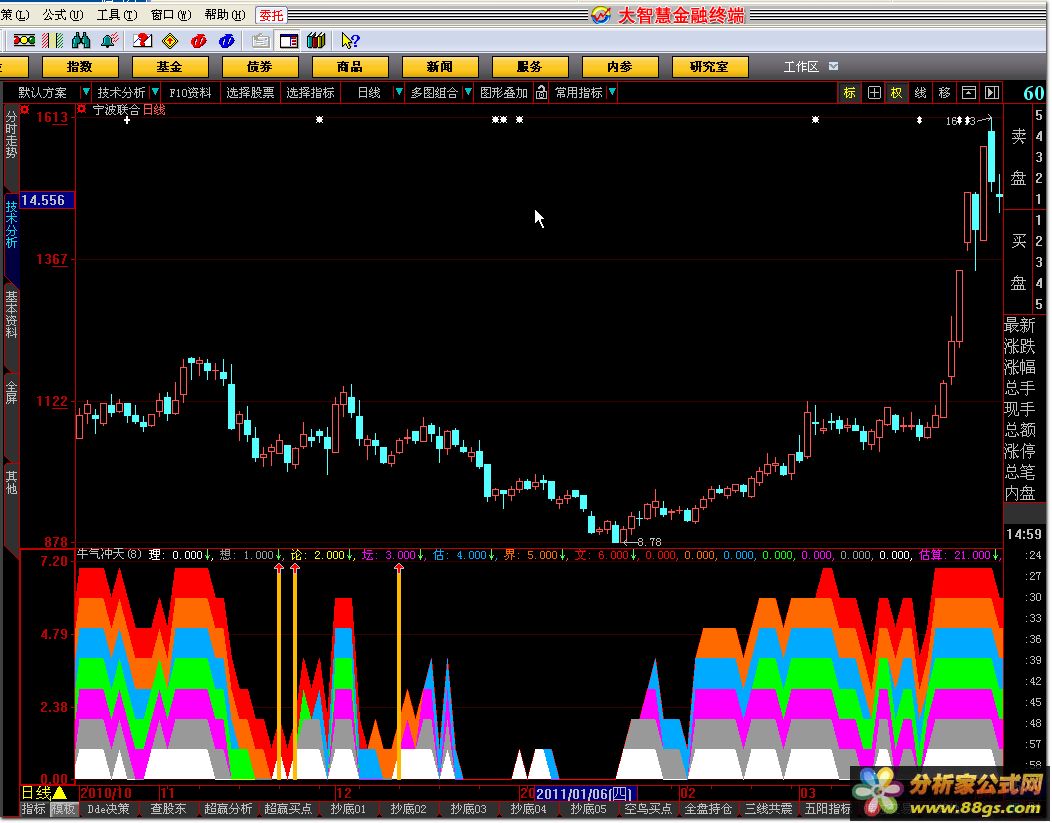
Task: Select the 全盘持仓 bottom tab
Action: [708, 809]
